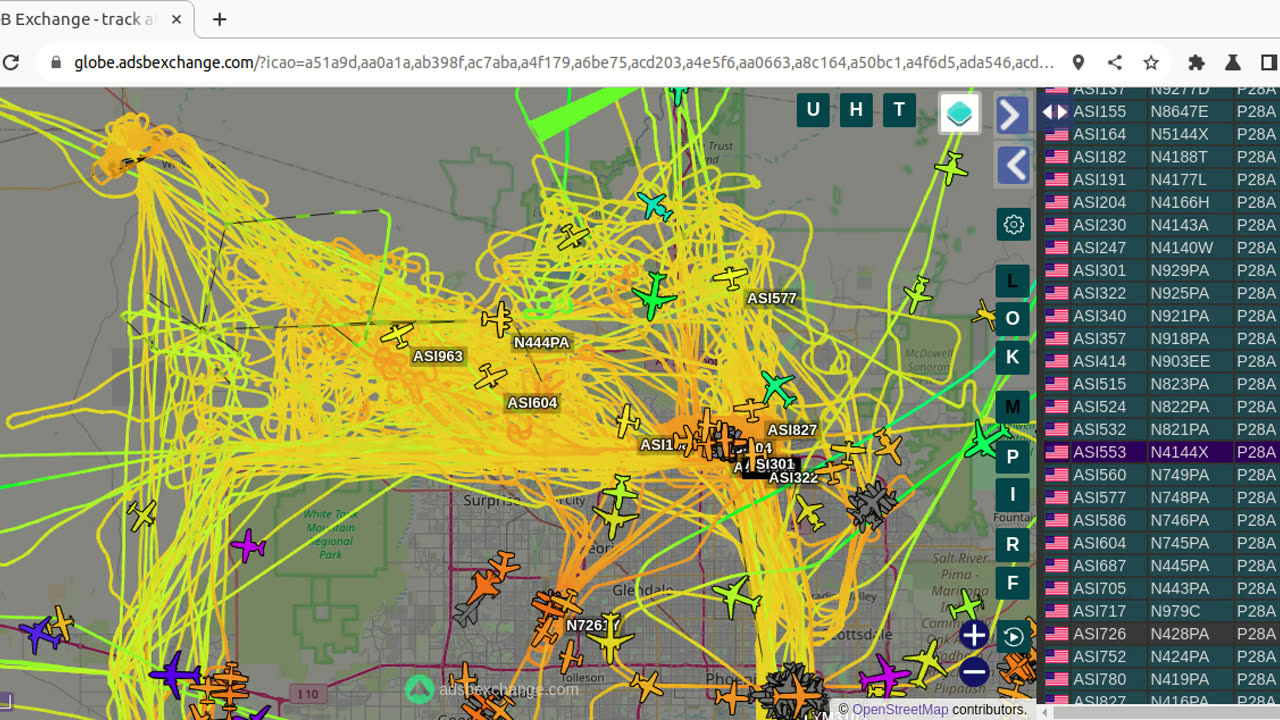Select ASI155 row in aircraft list
This screenshot has width=1280, height=720.
[x=1160, y=111]
